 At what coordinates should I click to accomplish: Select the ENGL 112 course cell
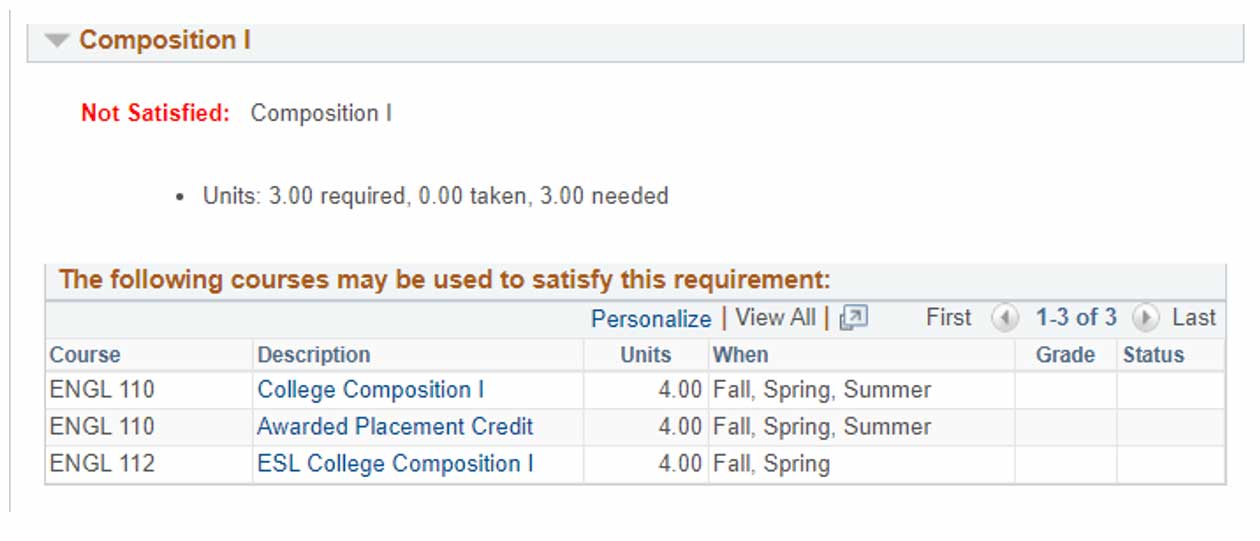[x=102, y=464]
